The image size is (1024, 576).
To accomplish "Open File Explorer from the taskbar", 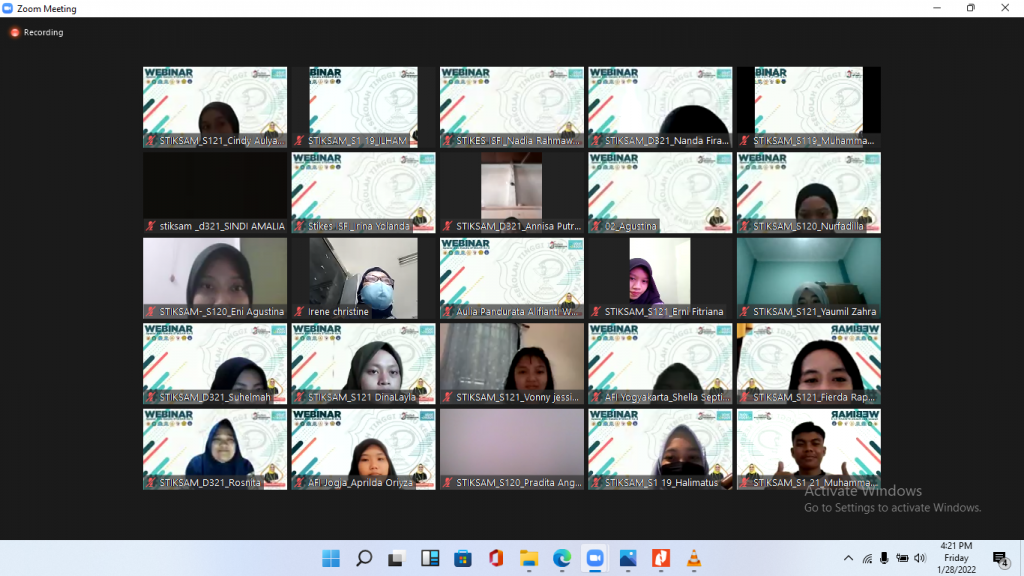I will (x=528, y=558).
